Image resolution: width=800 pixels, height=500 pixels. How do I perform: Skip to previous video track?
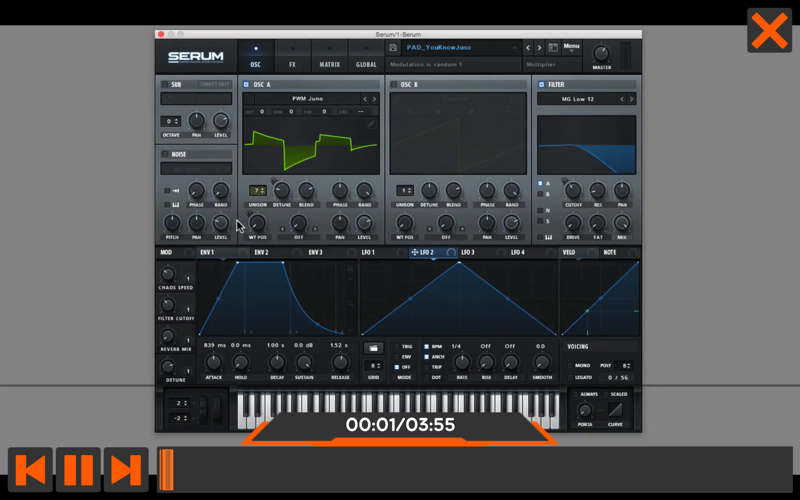pyautogui.click(x=30, y=469)
